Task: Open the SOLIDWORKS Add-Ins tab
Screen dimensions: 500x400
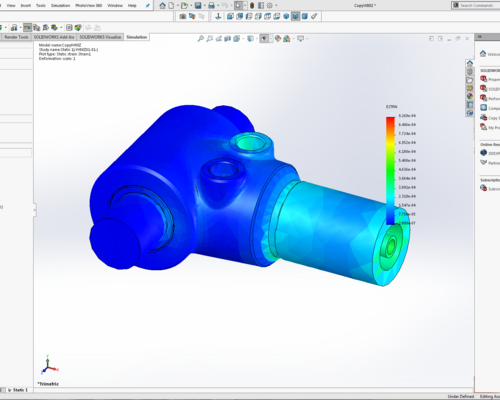Action: (54, 37)
